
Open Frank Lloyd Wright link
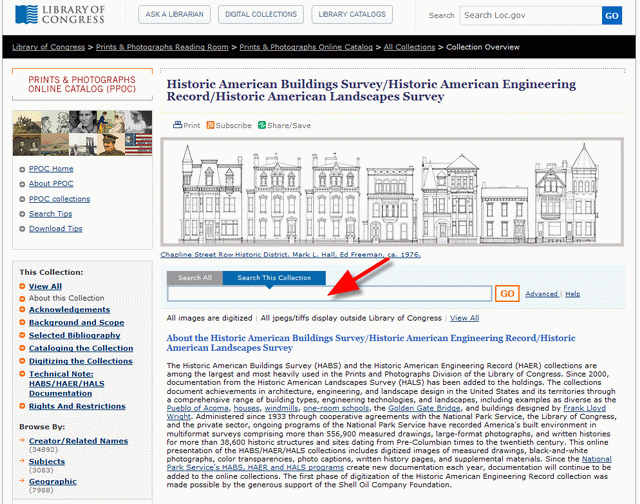pos(584,408)
